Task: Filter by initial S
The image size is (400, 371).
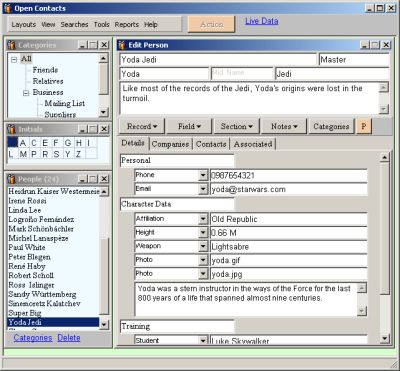Action: click(x=56, y=154)
